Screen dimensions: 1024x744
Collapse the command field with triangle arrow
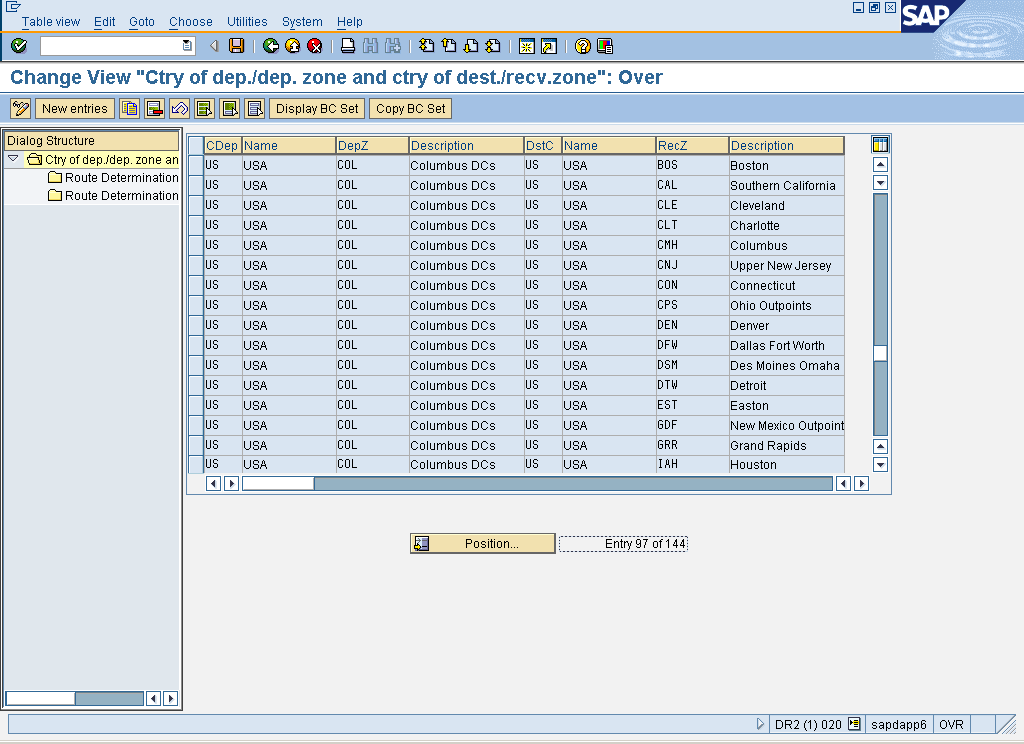point(214,46)
